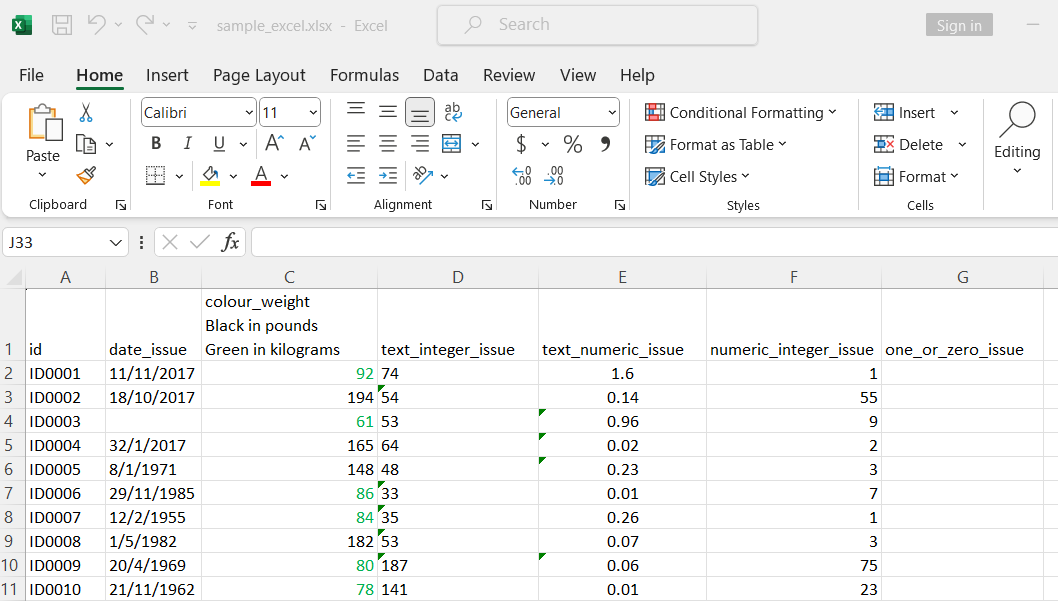Switch to the Formulas ribbon tab
This screenshot has height=601, width=1058.
364,75
